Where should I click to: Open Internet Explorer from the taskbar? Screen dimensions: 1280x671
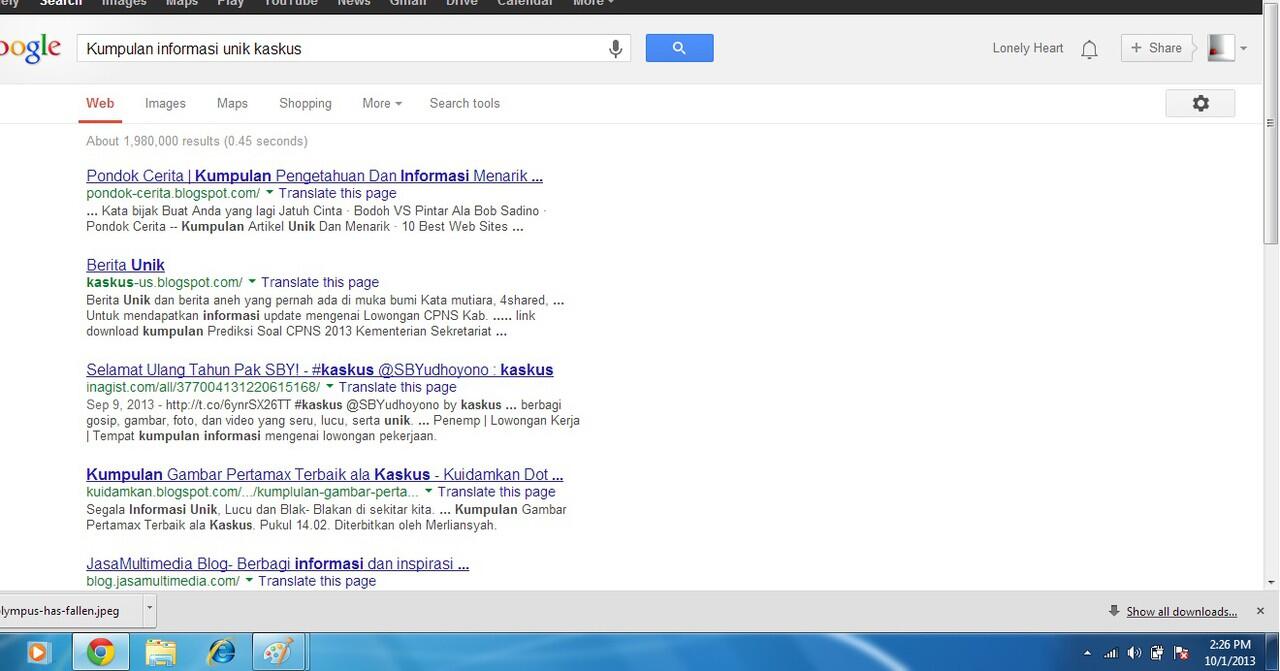click(x=220, y=653)
